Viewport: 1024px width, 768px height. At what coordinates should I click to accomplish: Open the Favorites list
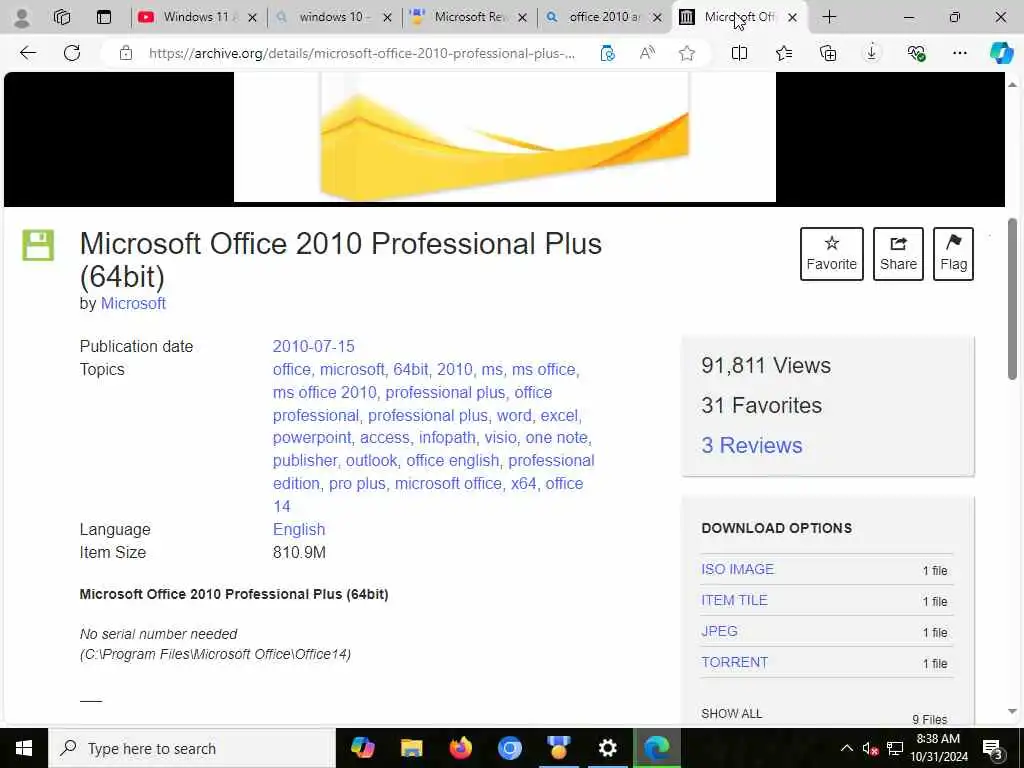click(x=784, y=53)
